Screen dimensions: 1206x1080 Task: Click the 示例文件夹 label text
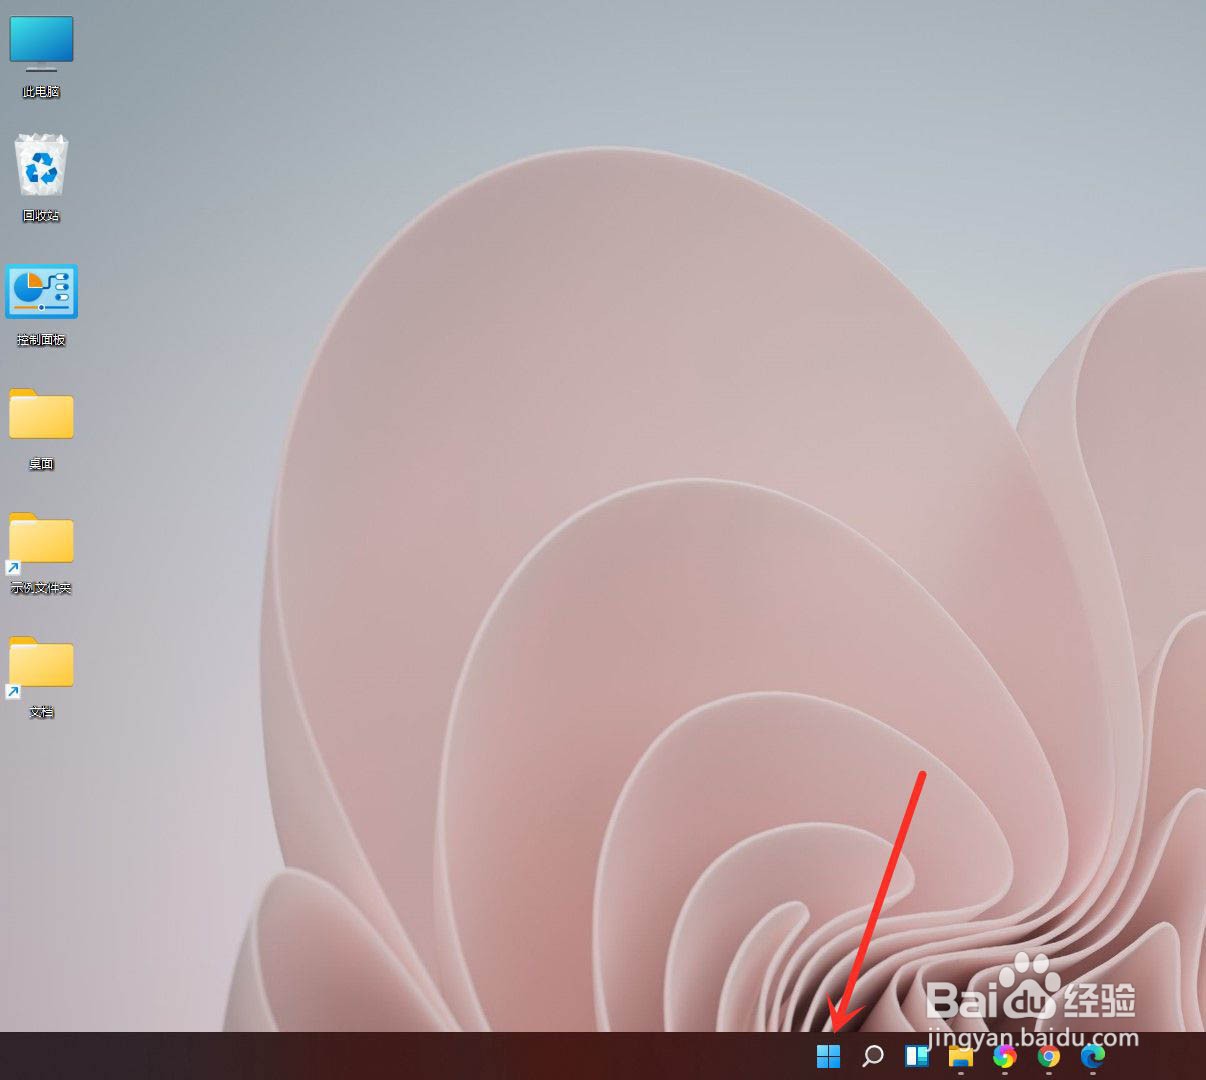(x=41, y=588)
